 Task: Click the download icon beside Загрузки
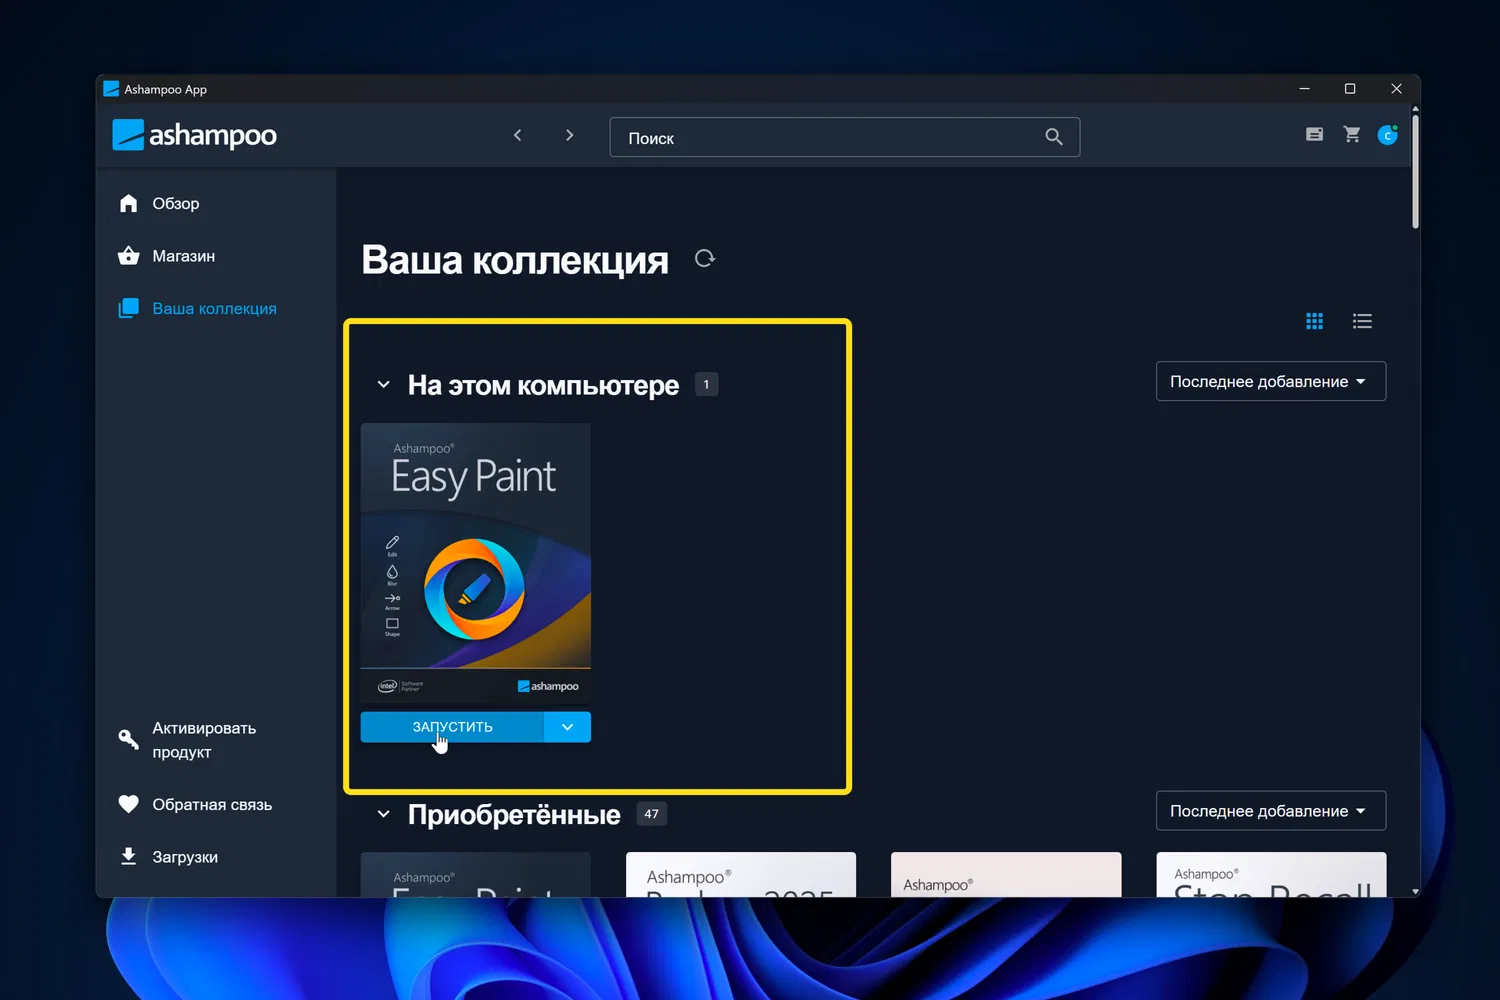pyautogui.click(x=129, y=856)
